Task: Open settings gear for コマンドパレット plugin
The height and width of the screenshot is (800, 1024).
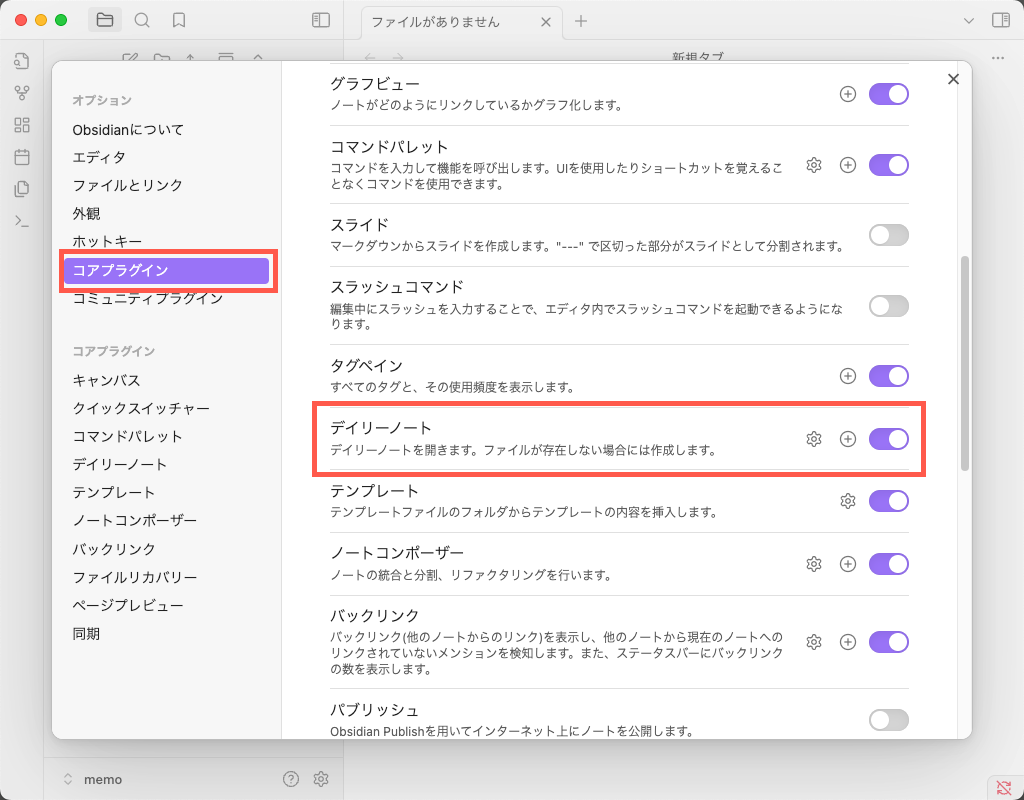Action: click(x=814, y=165)
